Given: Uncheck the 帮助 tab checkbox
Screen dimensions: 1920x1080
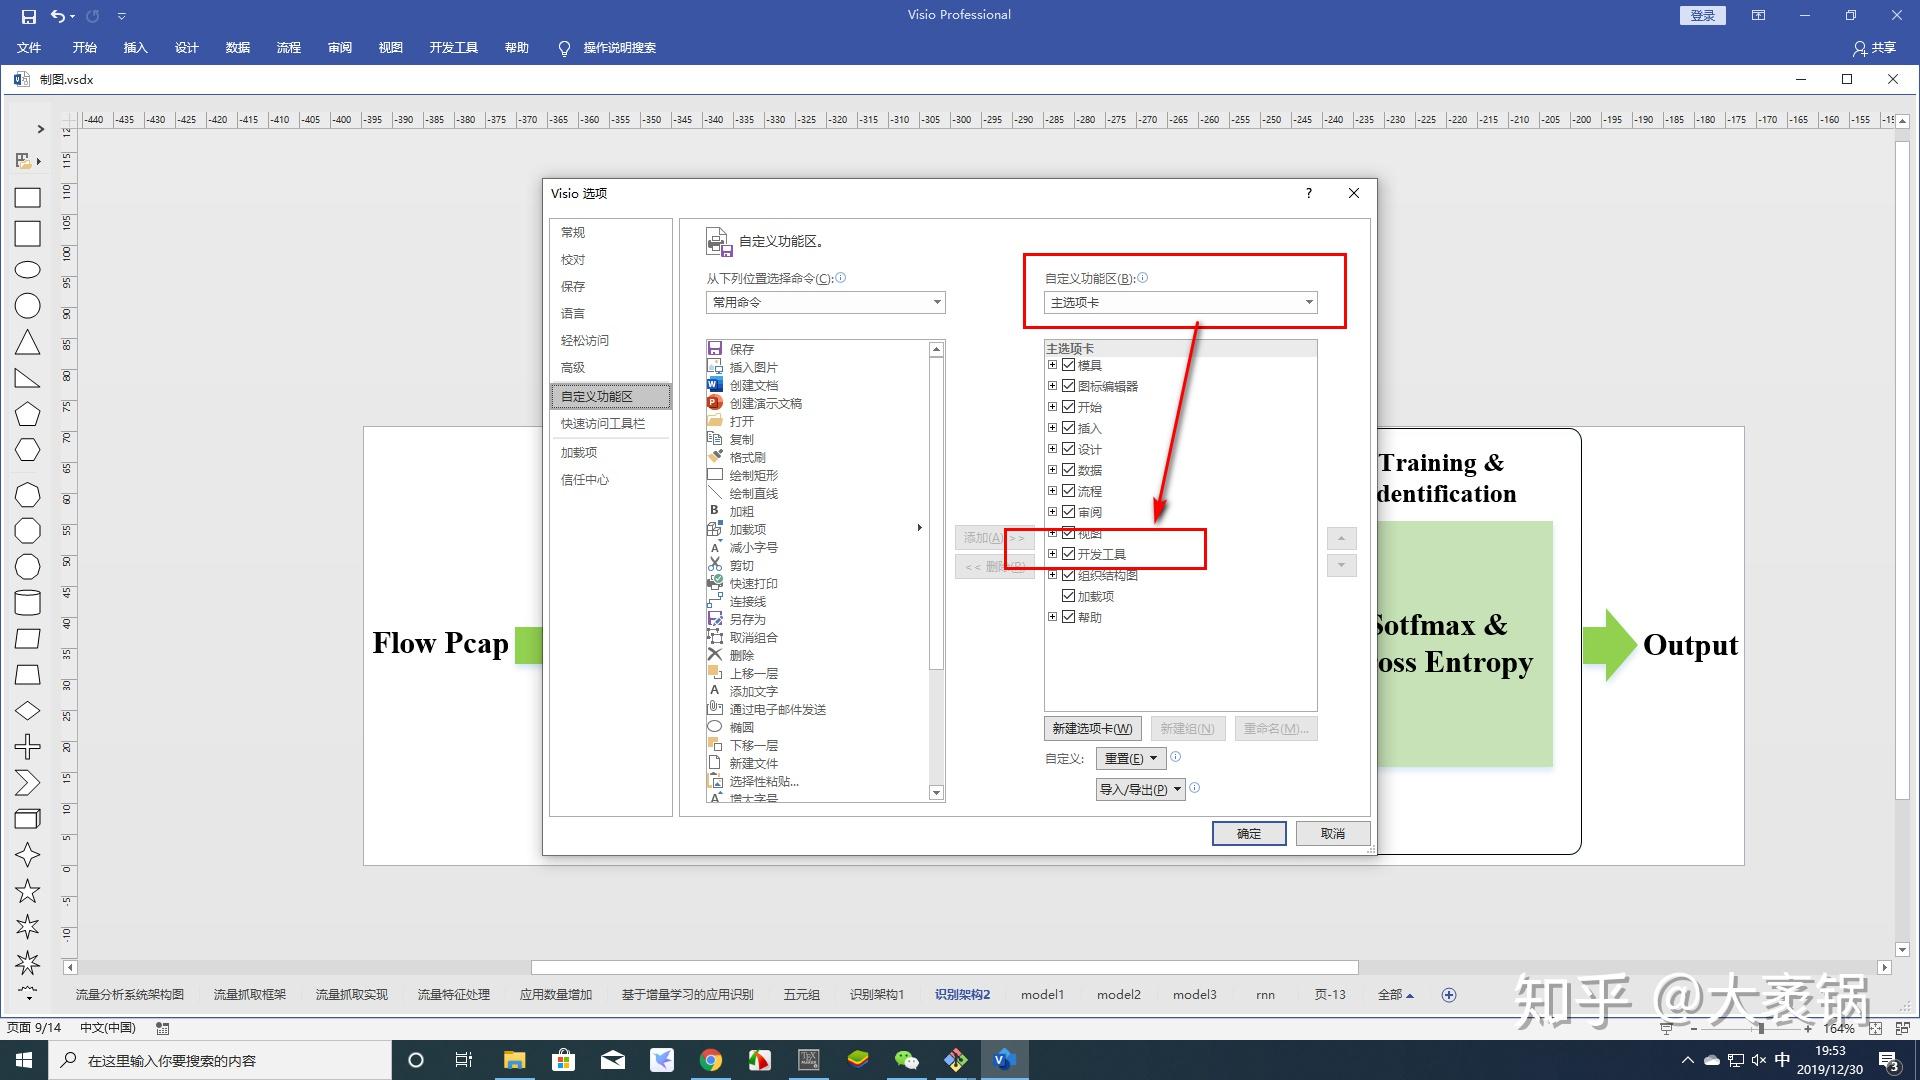Looking at the screenshot, I should pos(1068,617).
